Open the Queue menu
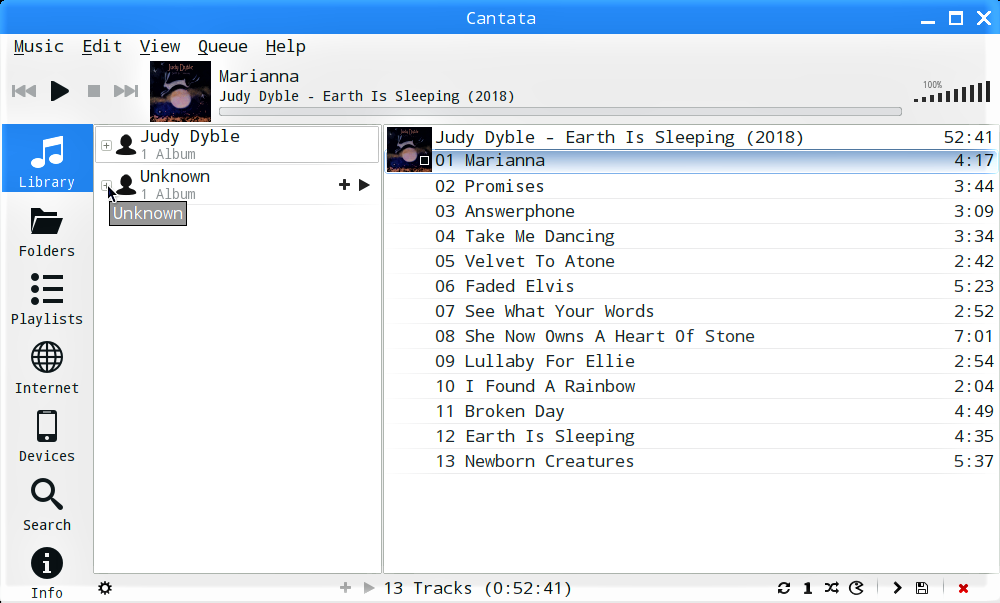The image size is (1000, 603). [223, 47]
